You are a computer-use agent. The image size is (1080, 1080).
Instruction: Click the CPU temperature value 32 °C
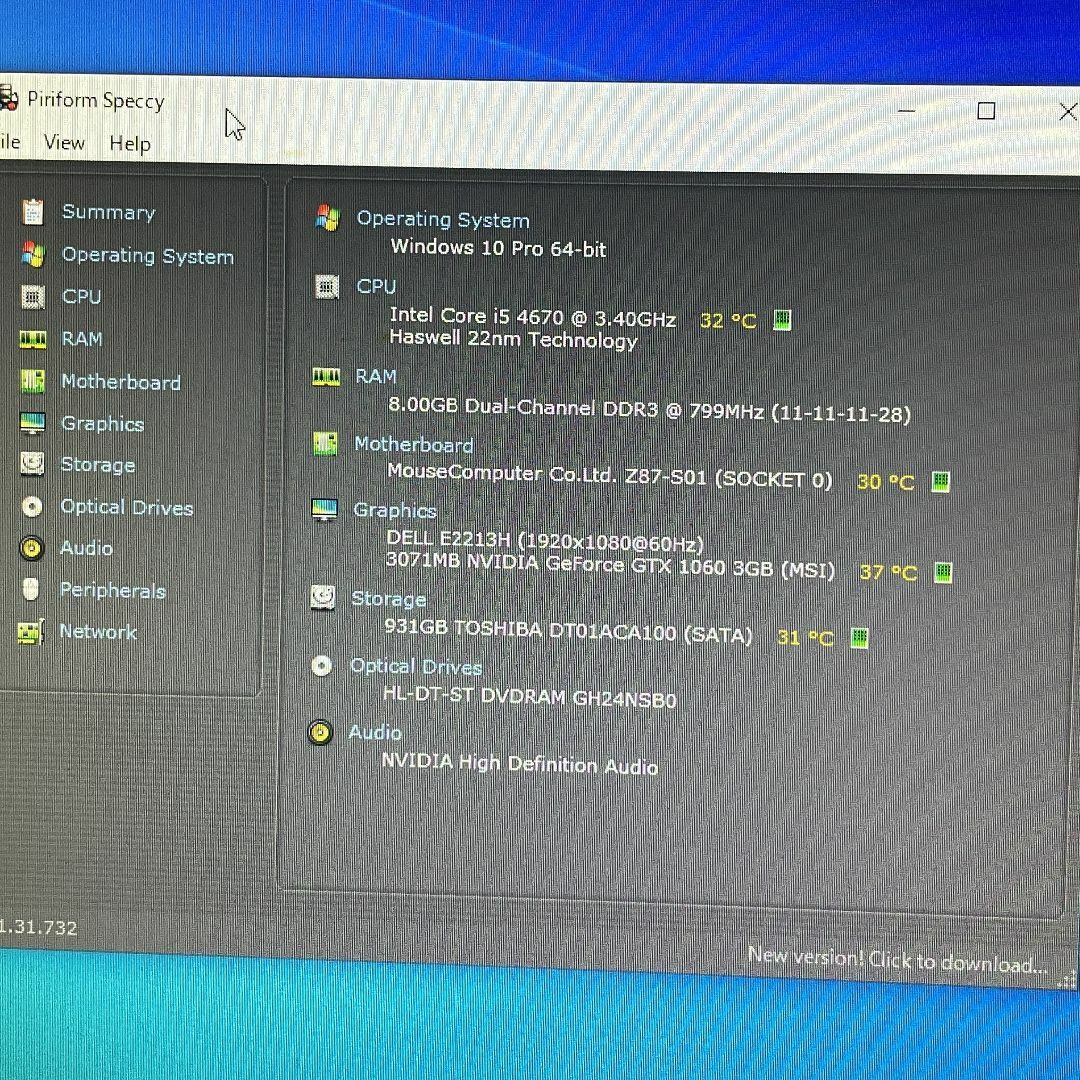click(728, 321)
